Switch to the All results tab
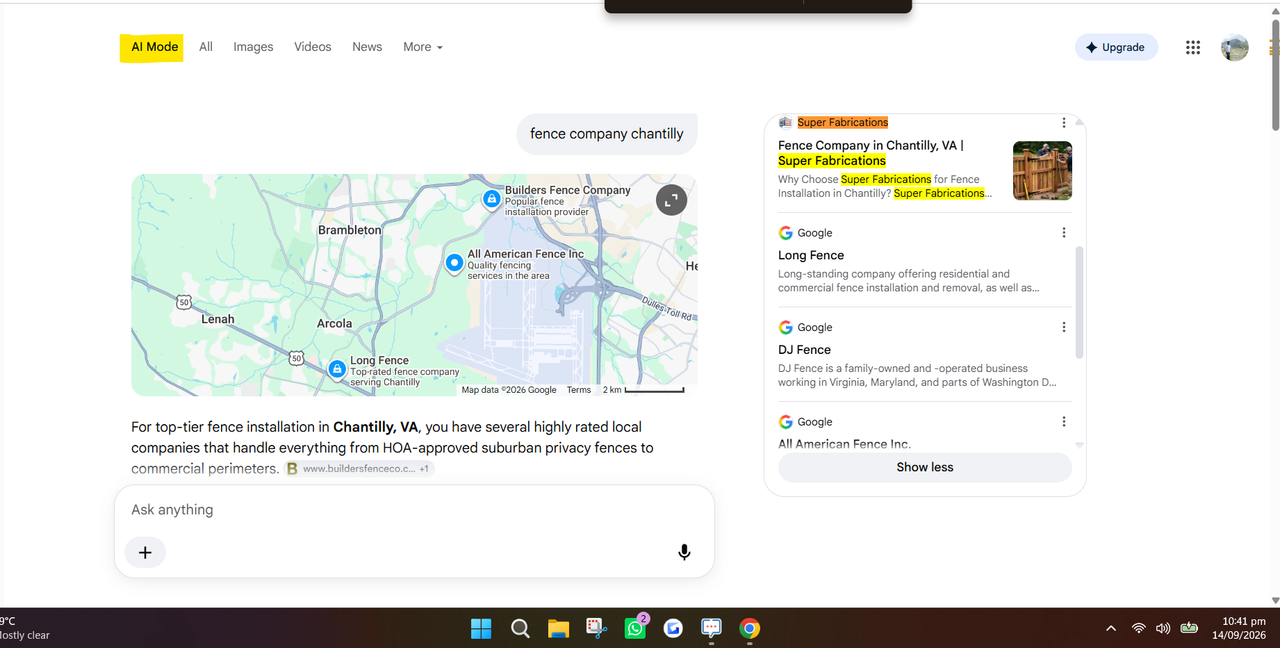 point(206,47)
